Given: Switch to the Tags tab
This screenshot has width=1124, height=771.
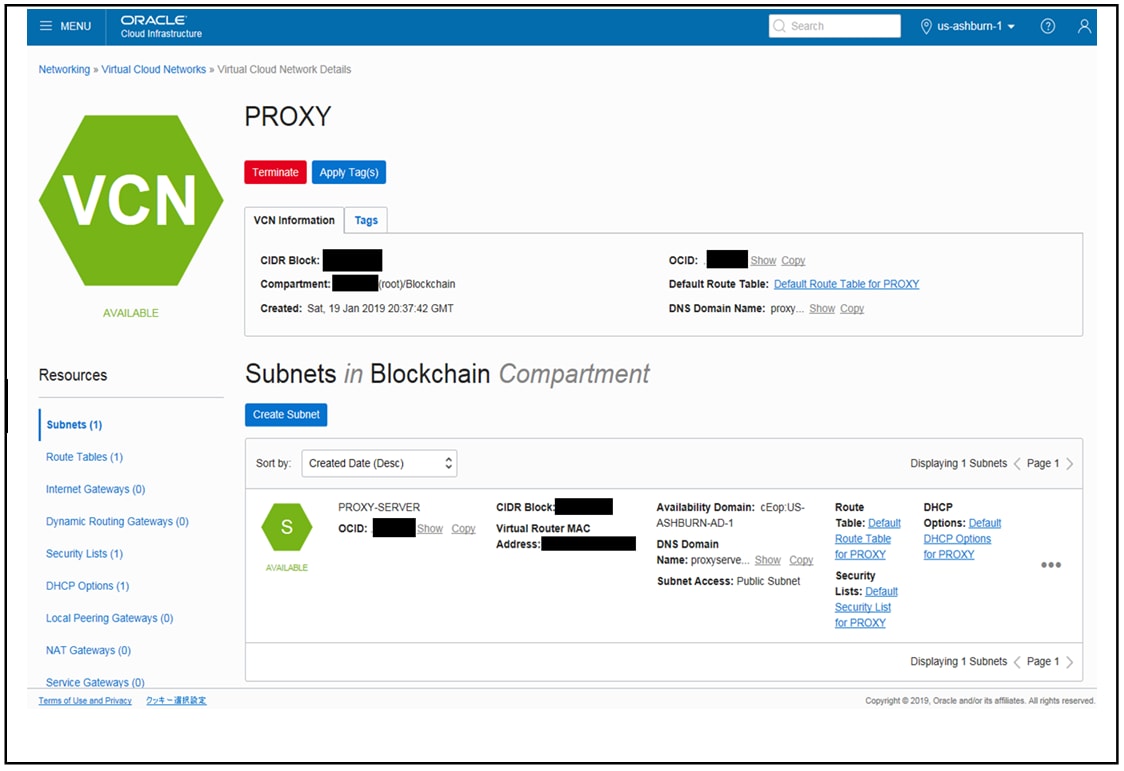Looking at the screenshot, I should pos(366,220).
